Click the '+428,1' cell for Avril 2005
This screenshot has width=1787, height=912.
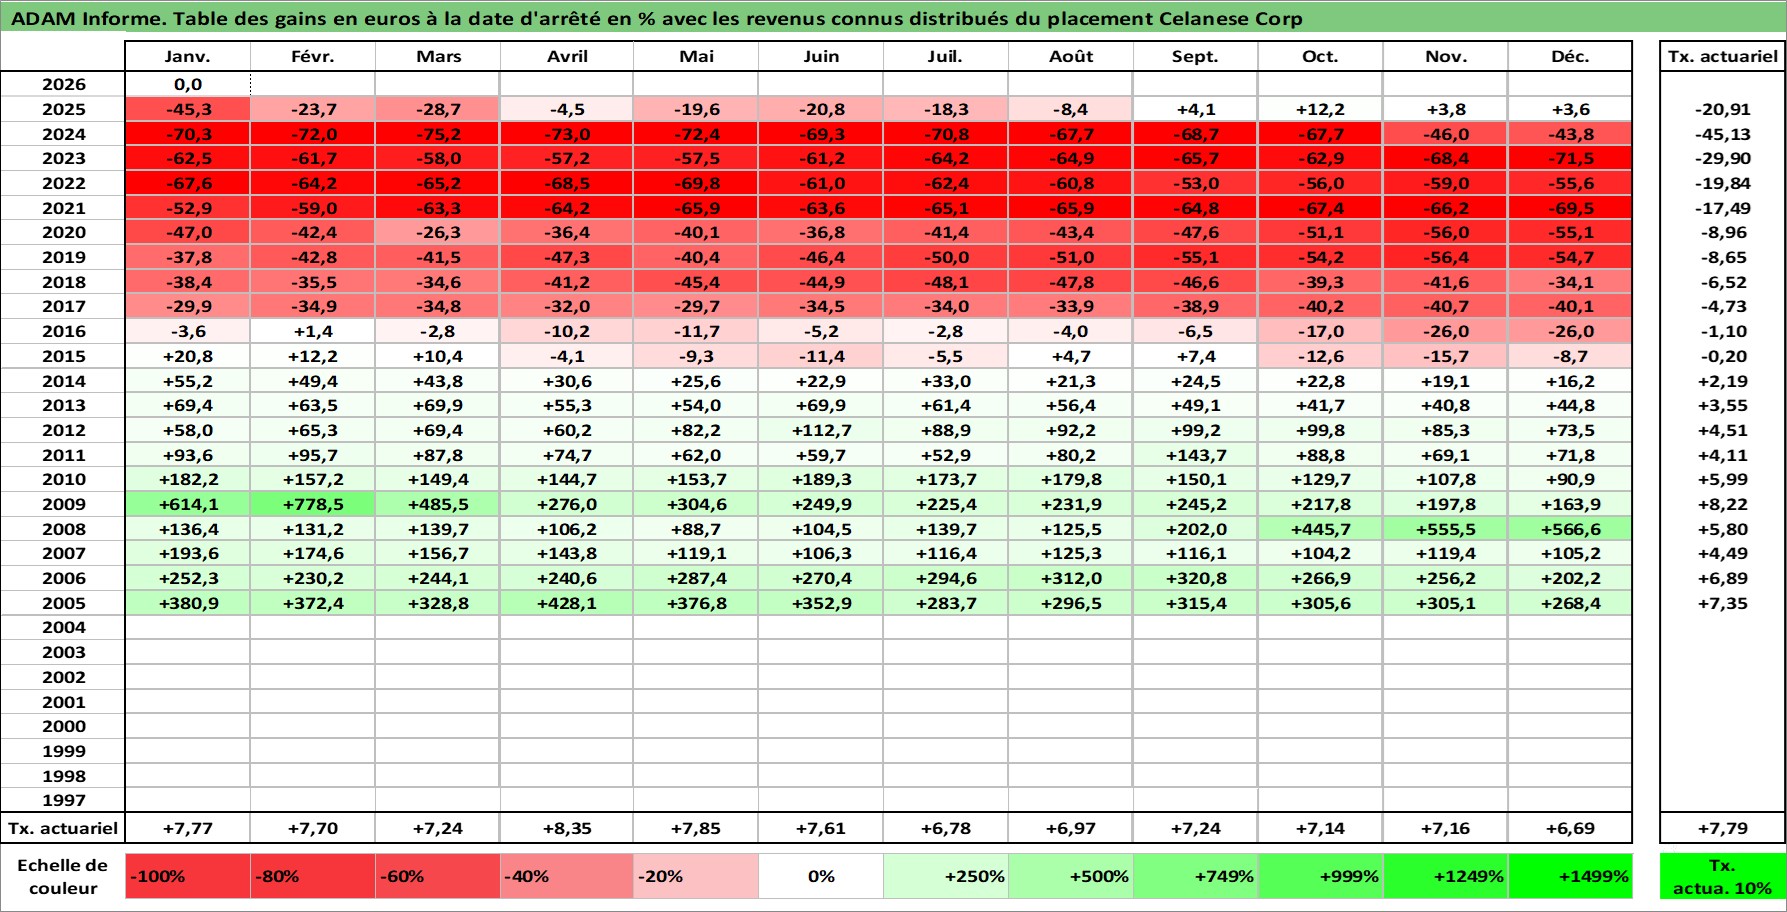[x=566, y=603]
